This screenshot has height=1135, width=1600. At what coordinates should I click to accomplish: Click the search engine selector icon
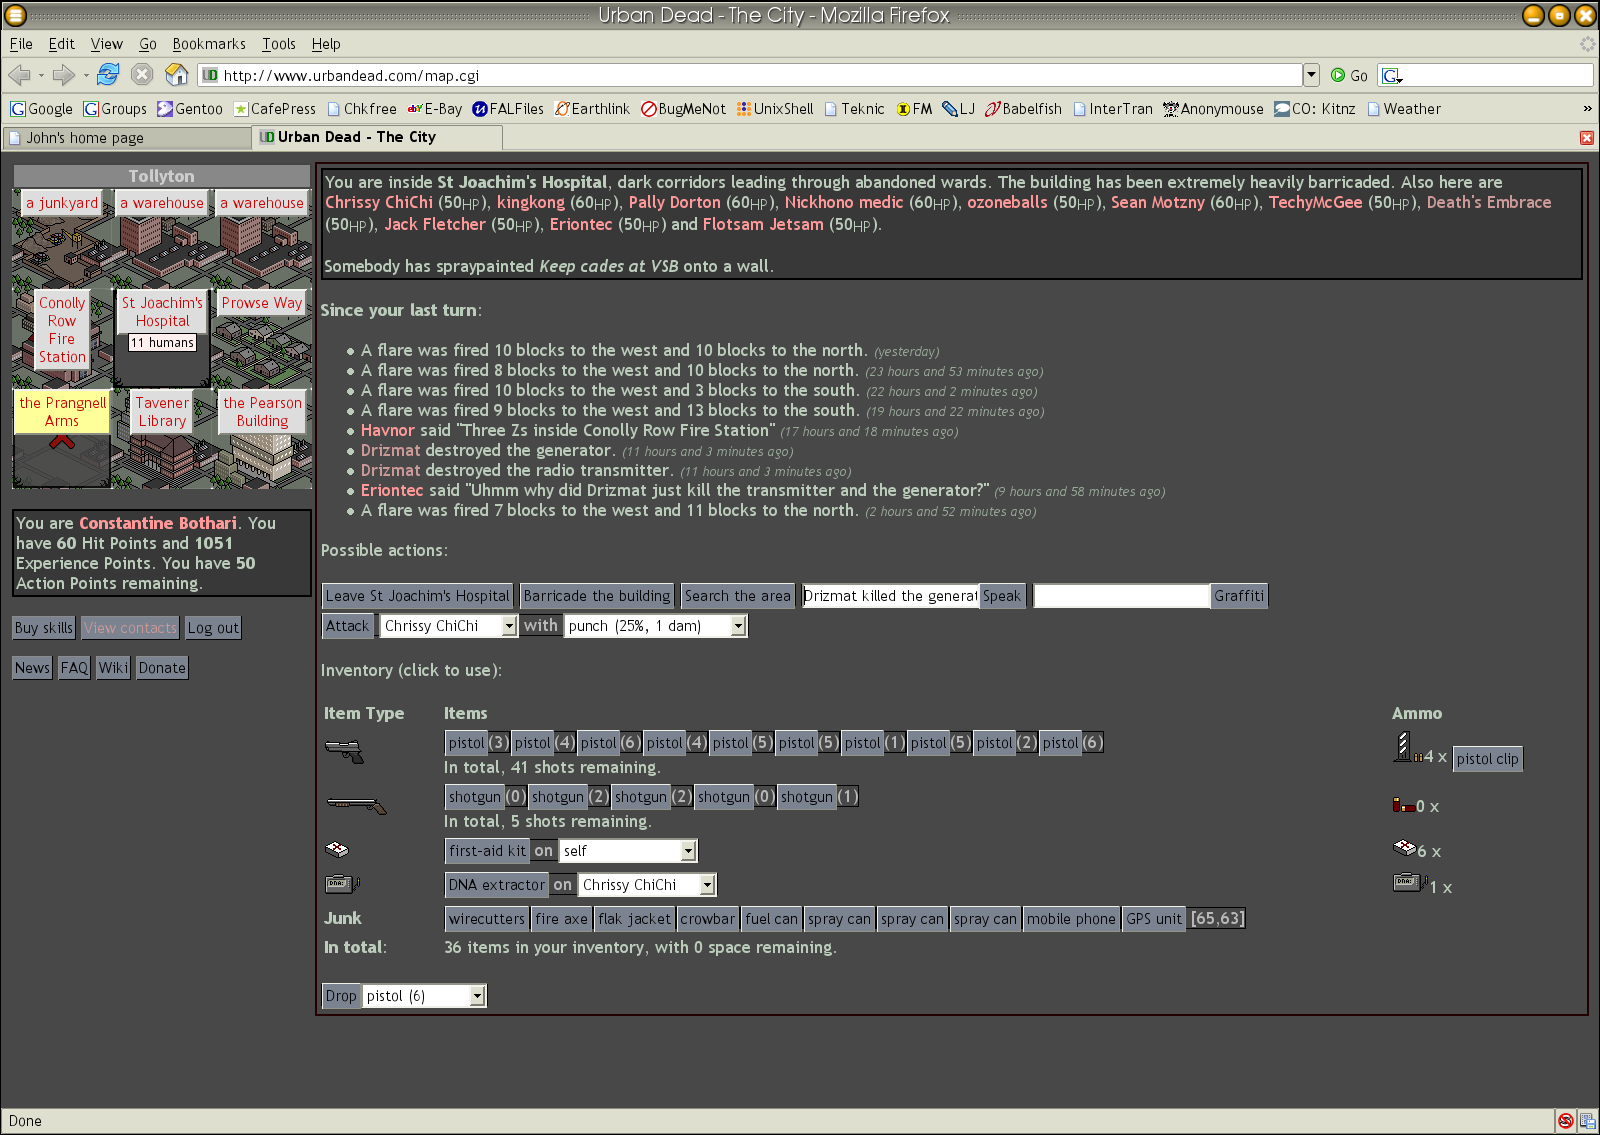(x=1392, y=76)
